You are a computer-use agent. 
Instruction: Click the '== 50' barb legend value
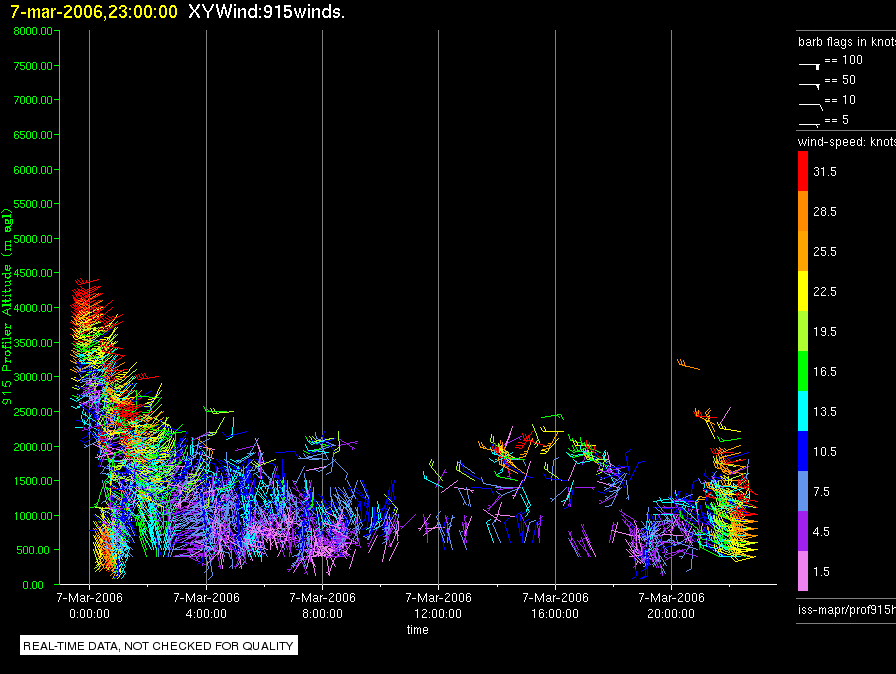tap(840, 80)
